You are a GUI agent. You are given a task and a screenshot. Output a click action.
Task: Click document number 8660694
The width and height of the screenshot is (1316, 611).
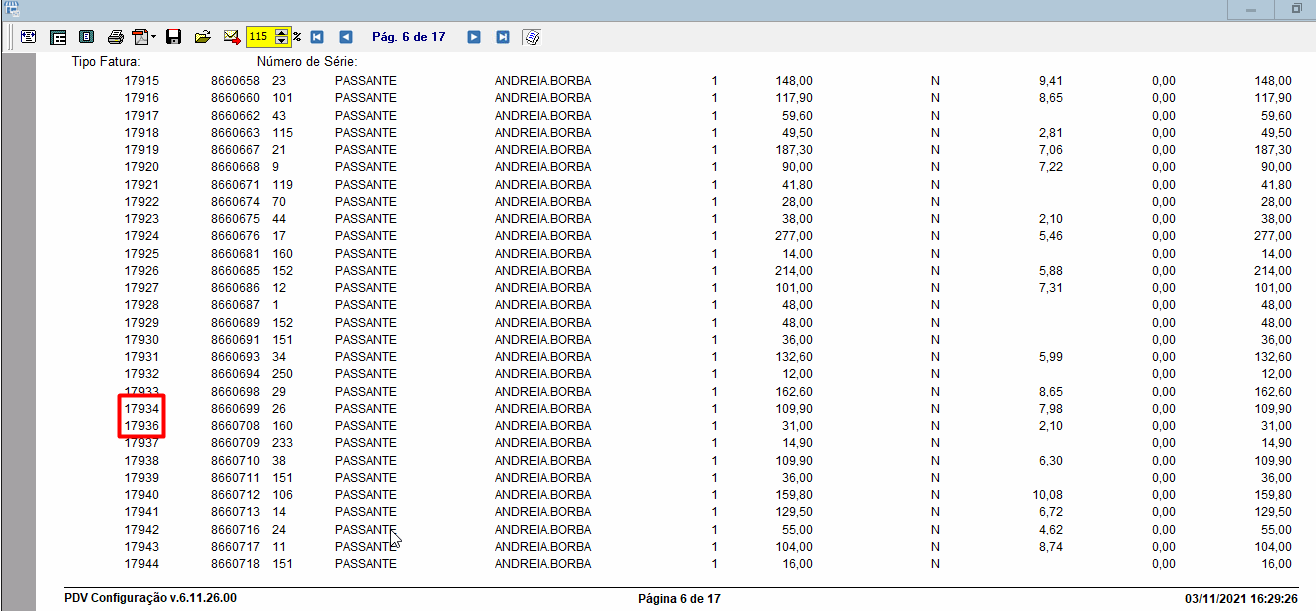(235, 374)
